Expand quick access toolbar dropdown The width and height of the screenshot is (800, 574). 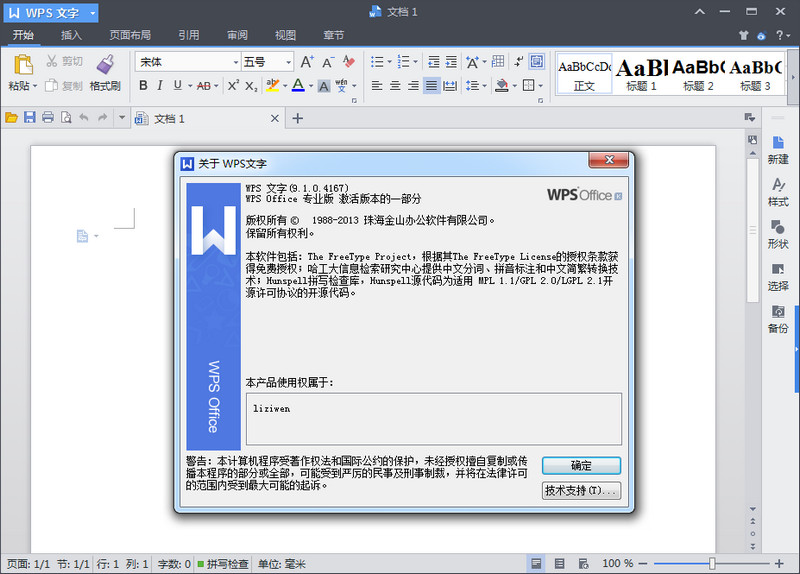121,118
